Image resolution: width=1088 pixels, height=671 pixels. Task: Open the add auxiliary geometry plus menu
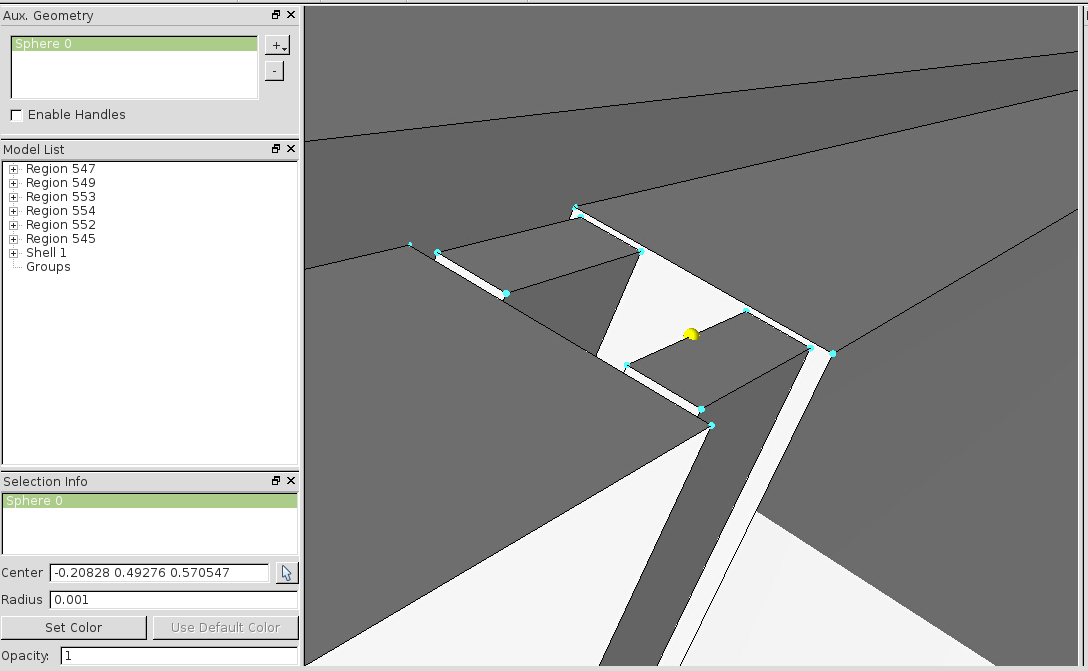pos(278,45)
